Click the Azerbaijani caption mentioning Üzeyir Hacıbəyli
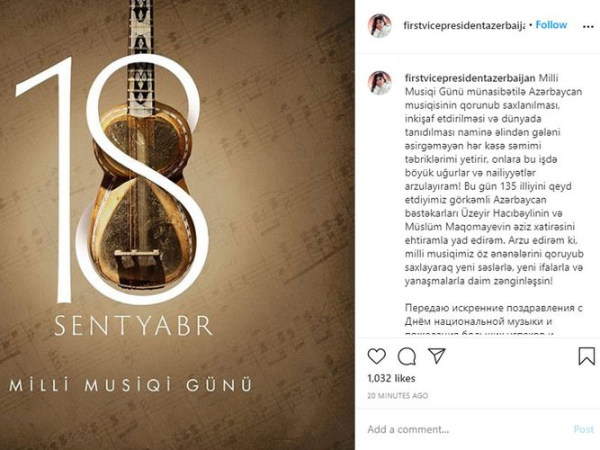The height and width of the screenshot is (450, 600). 494,179
